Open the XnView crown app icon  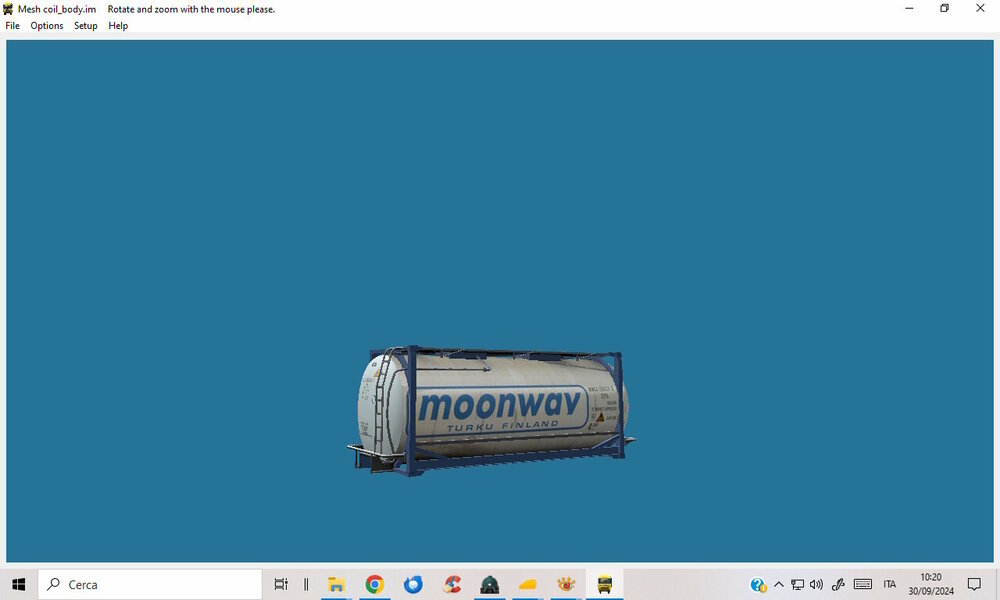pyautogui.click(x=566, y=584)
